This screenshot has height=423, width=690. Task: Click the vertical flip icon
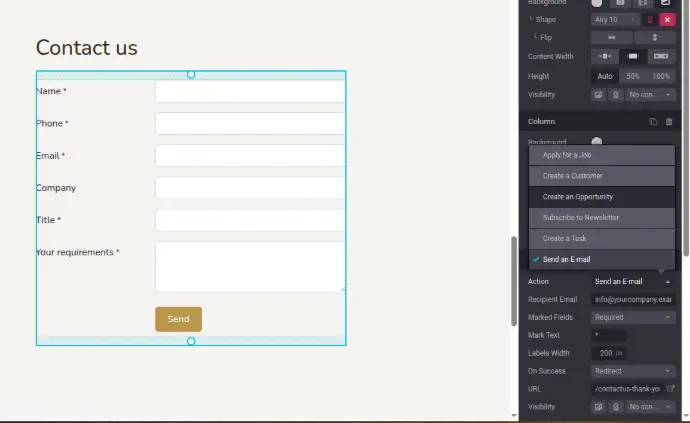(x=655, y=38)
